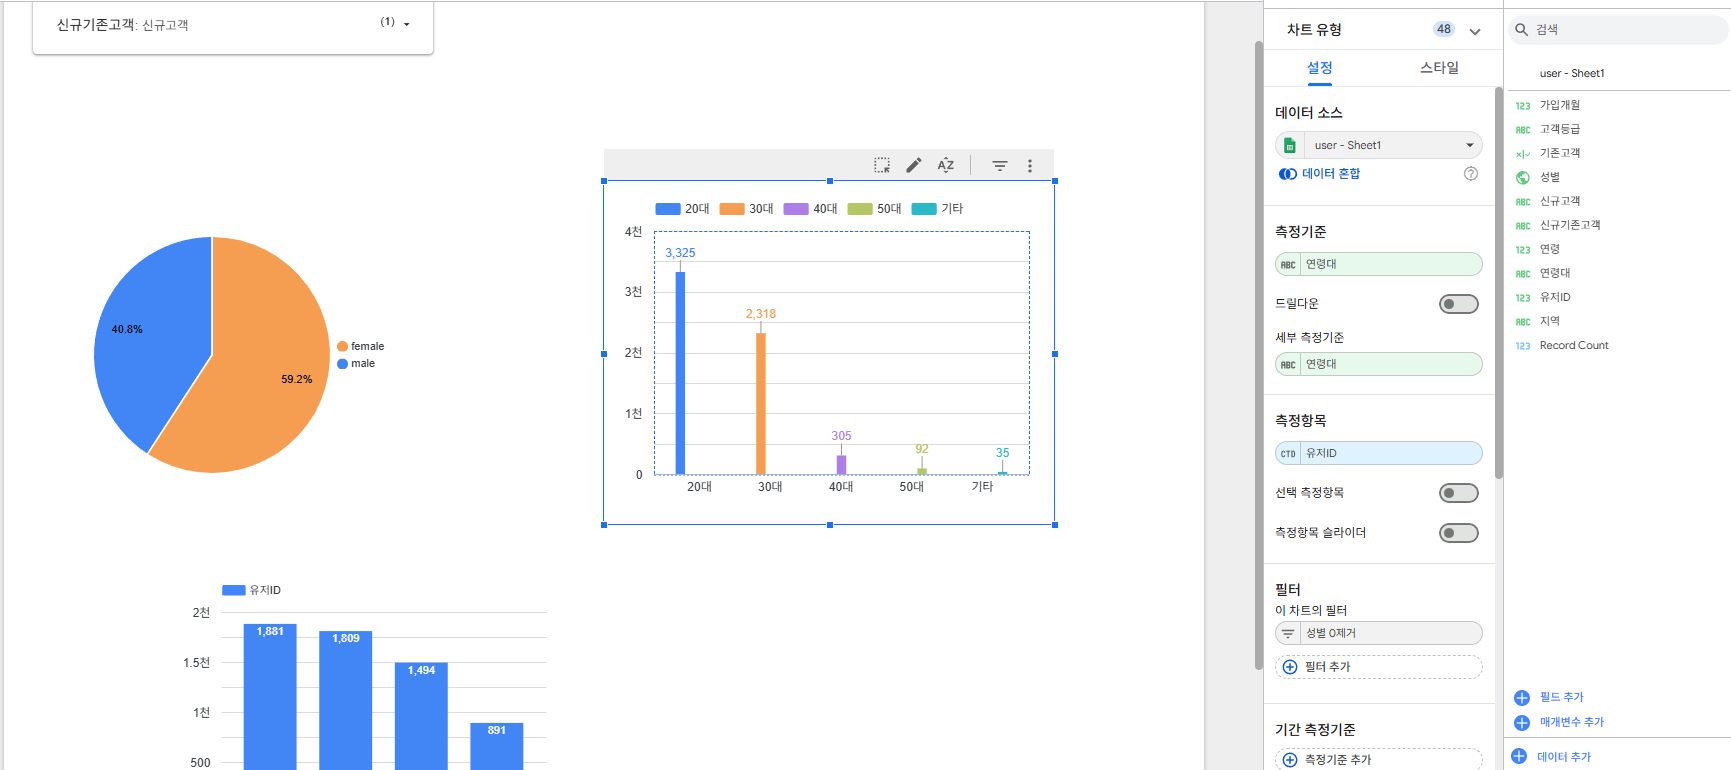Open the user - Sheet1 data source dropdown
This screenshot has height=770, width=1731.
tap(1379, 146)
